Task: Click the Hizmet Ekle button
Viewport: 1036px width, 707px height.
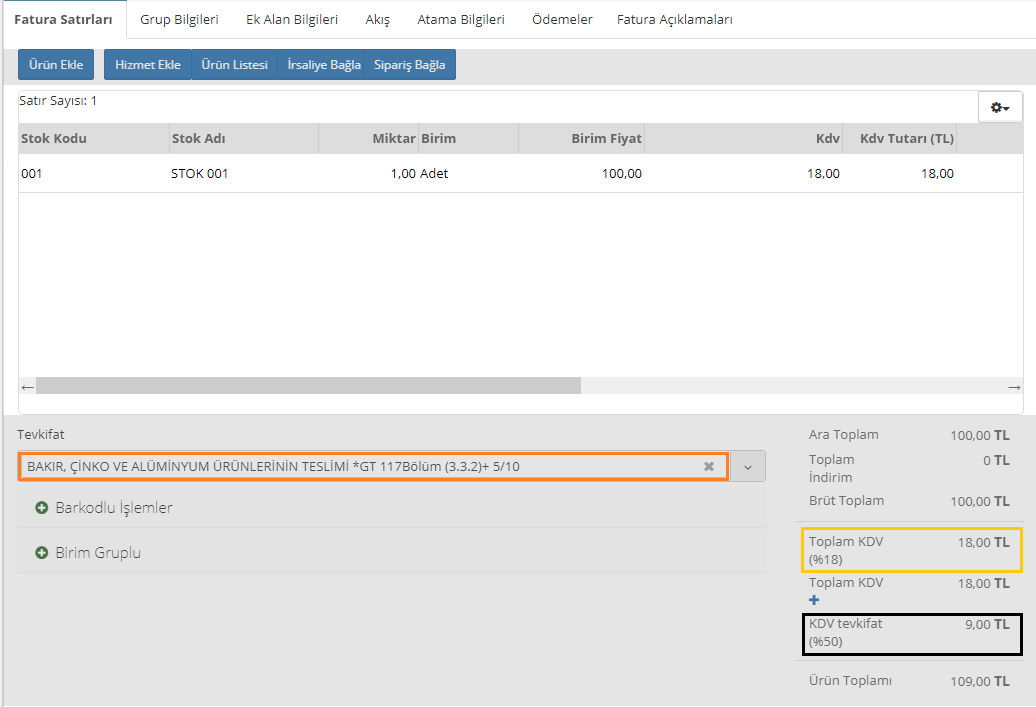Action: 148,65
